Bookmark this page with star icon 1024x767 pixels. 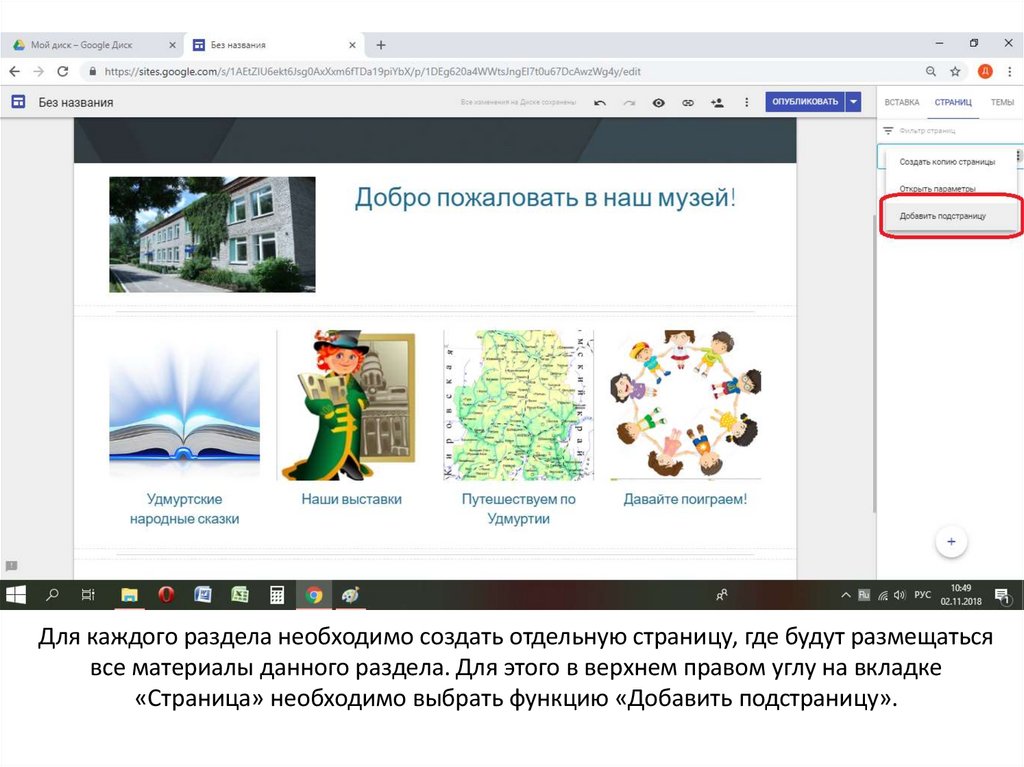(x=956, y=72)
